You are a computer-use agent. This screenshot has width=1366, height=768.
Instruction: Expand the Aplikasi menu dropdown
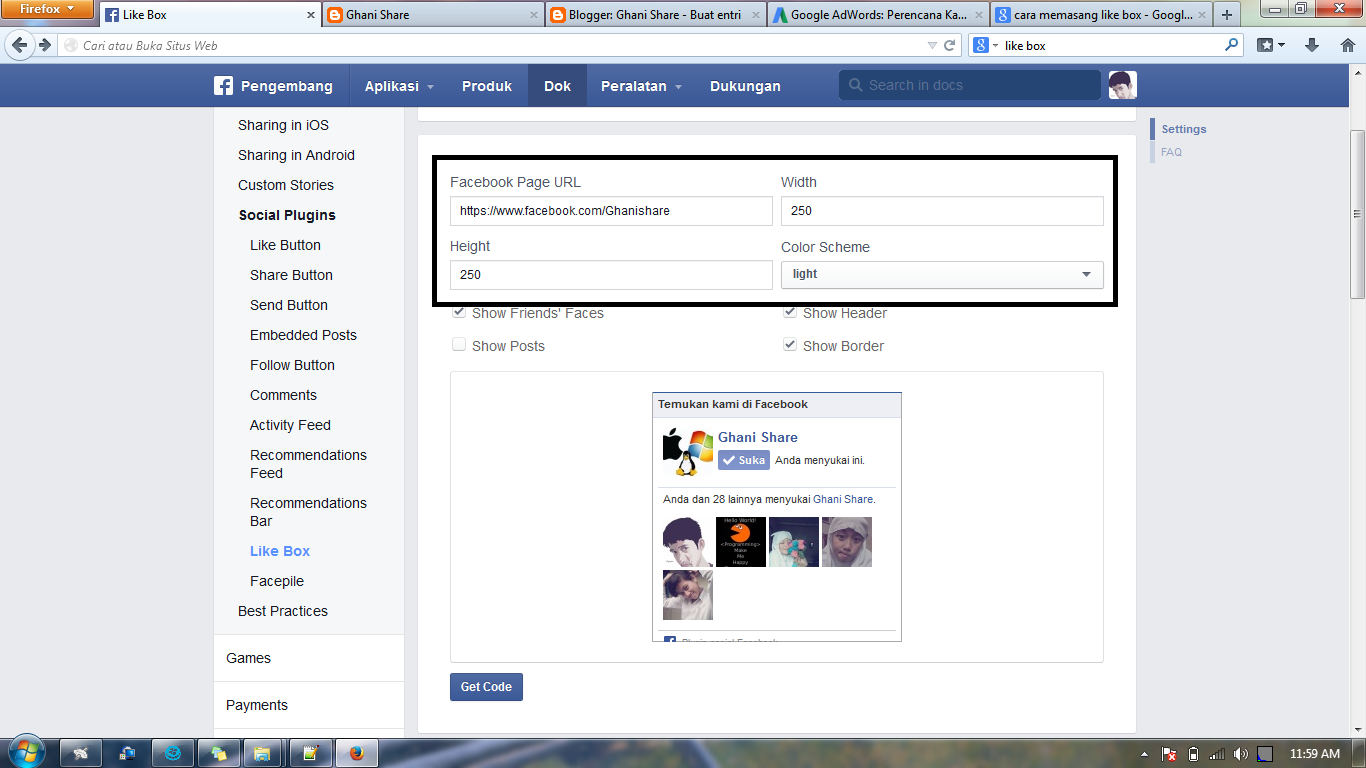[x=399, y=86]
